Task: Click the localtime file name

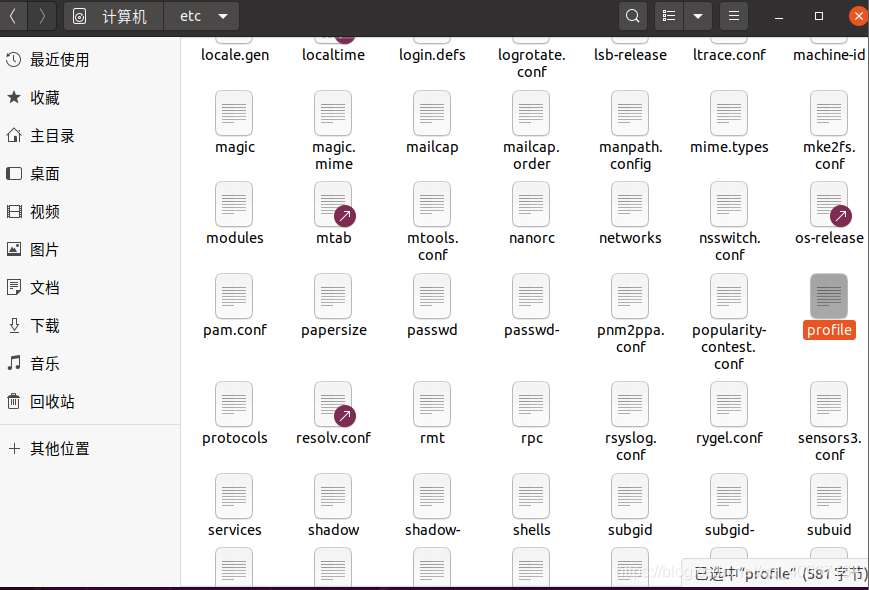Action: 334,55
